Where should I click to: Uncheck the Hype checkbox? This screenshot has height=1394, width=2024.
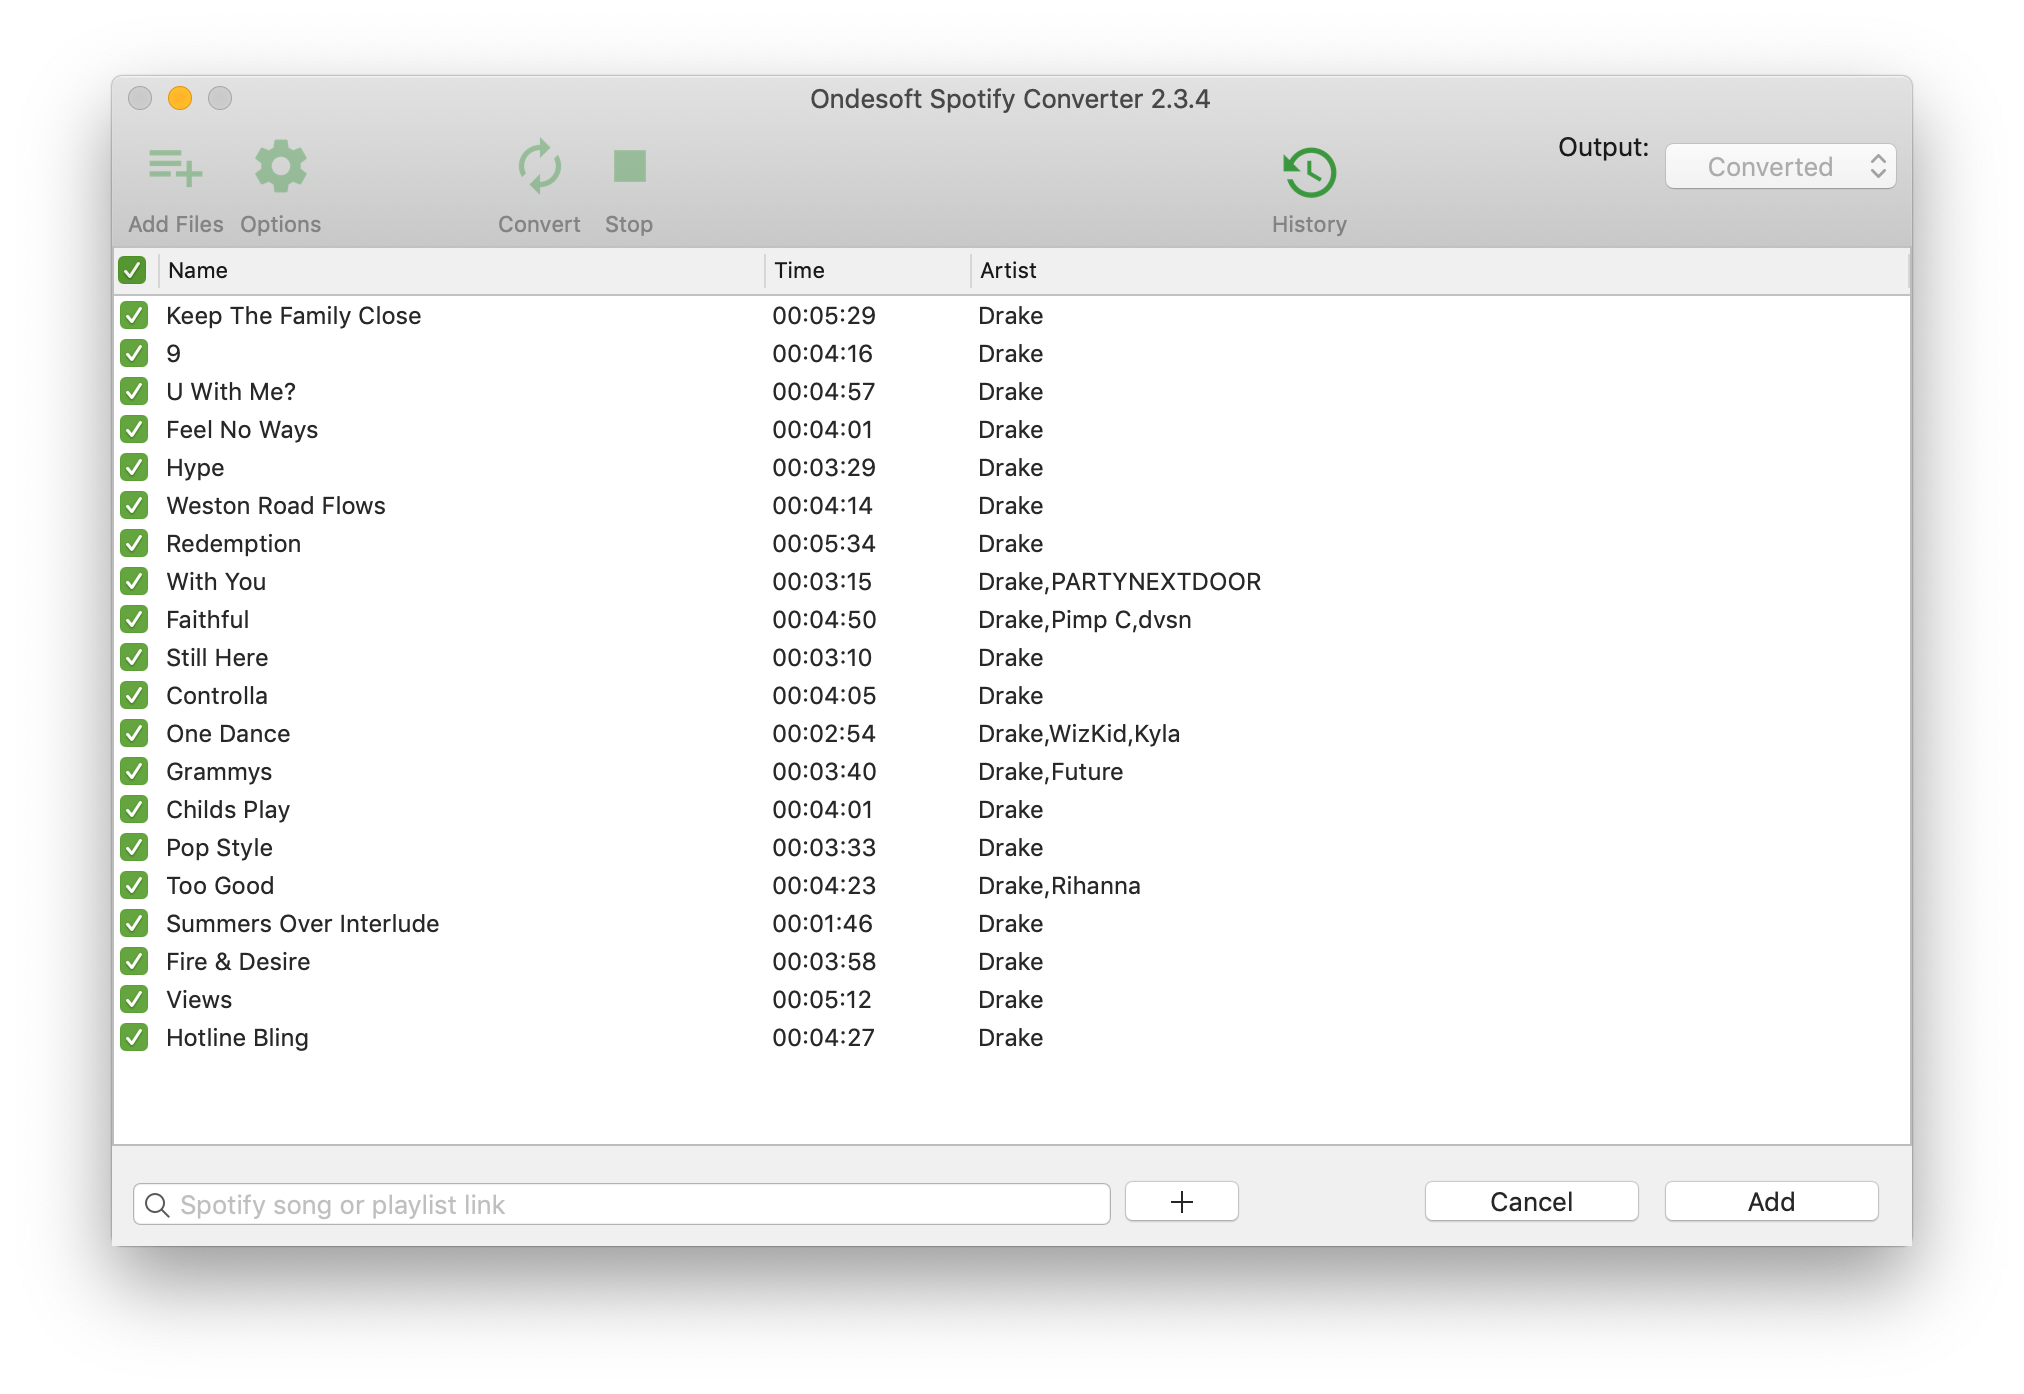(134, 468)
